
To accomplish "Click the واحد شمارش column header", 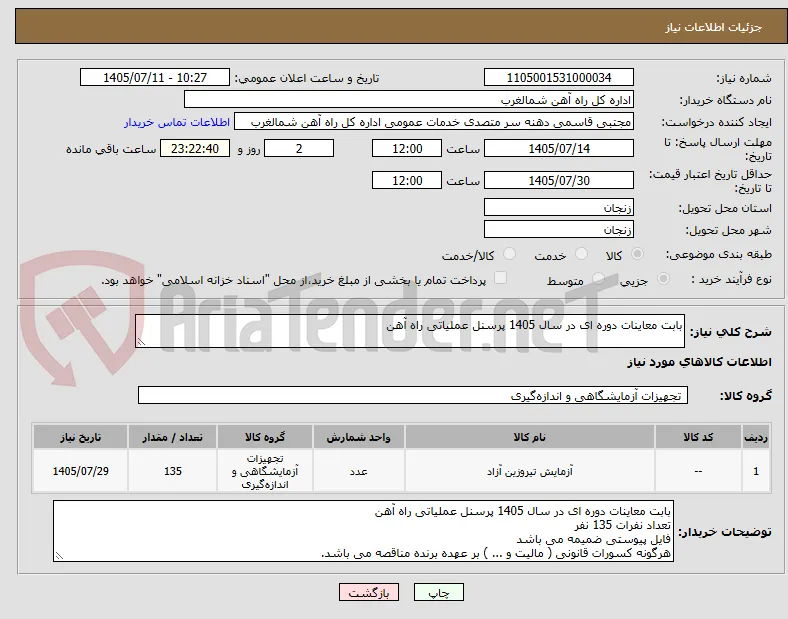I will point(359,437).
